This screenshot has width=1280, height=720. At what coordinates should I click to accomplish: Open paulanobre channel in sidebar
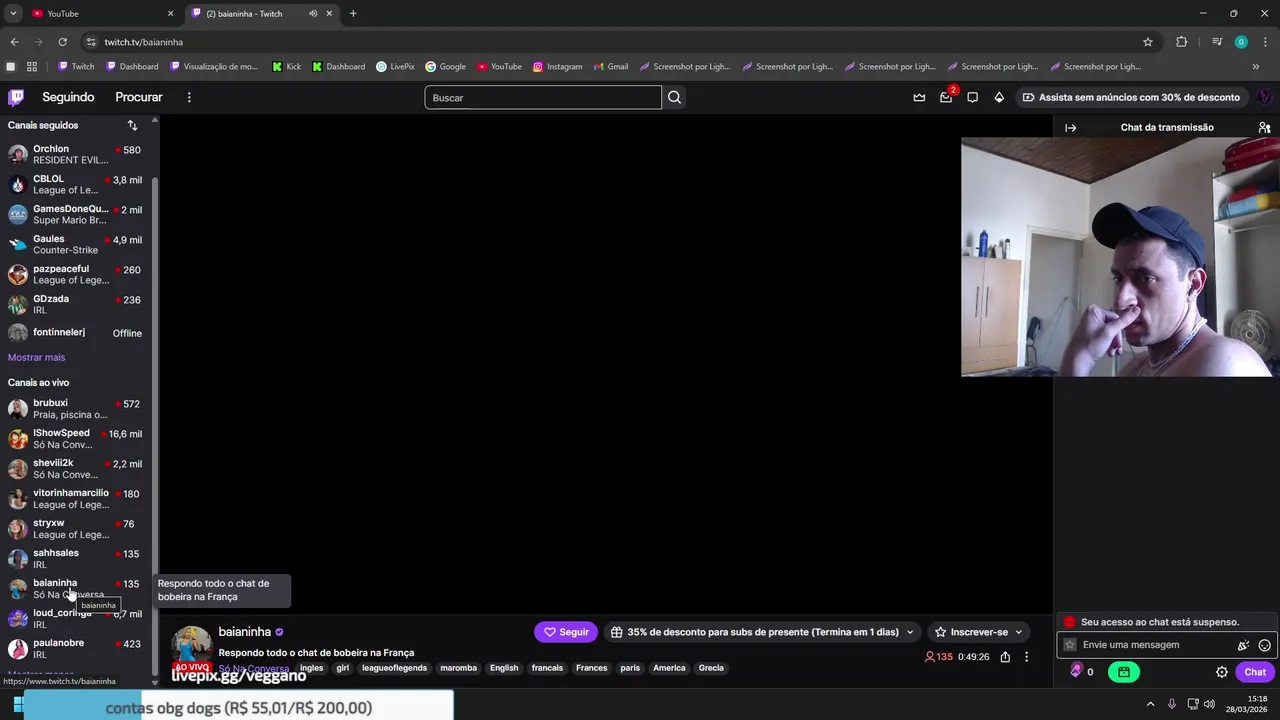pyautogui.click(x=76, y=649)
